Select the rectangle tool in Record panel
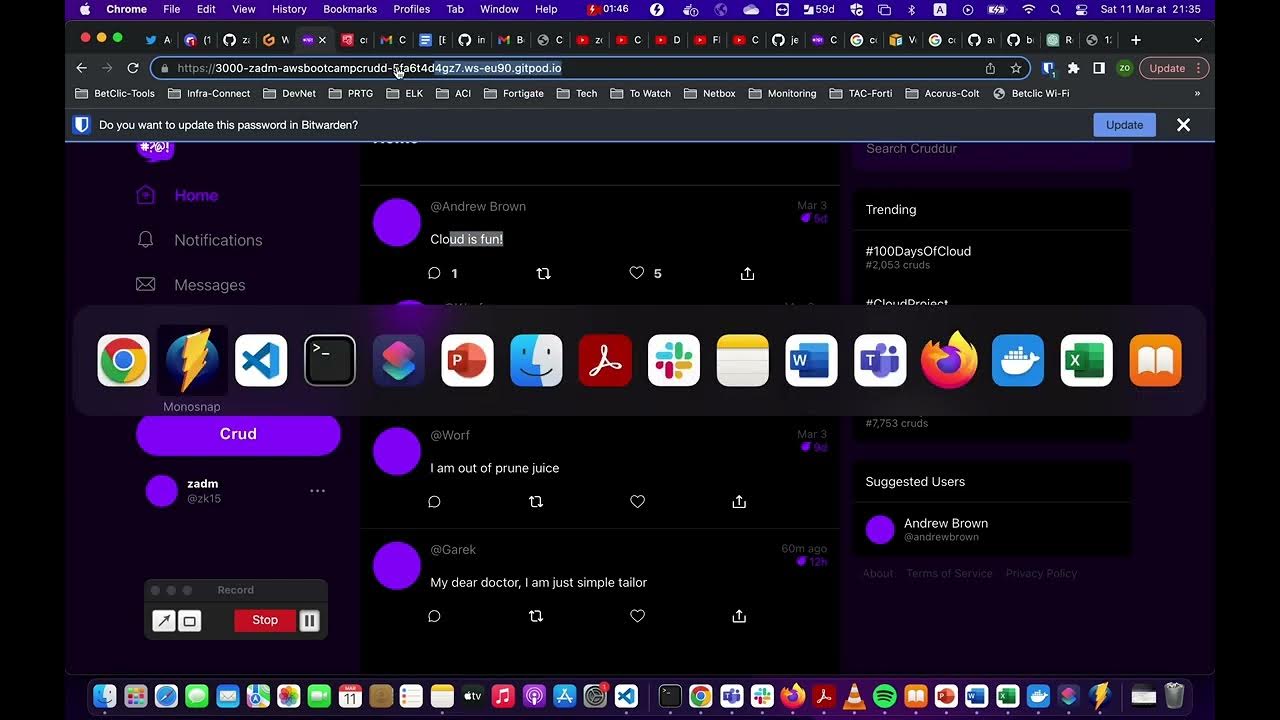Image resolution: width=1280 pixels, height=720 pixels. pyautogui.click(x=190, y=621)
